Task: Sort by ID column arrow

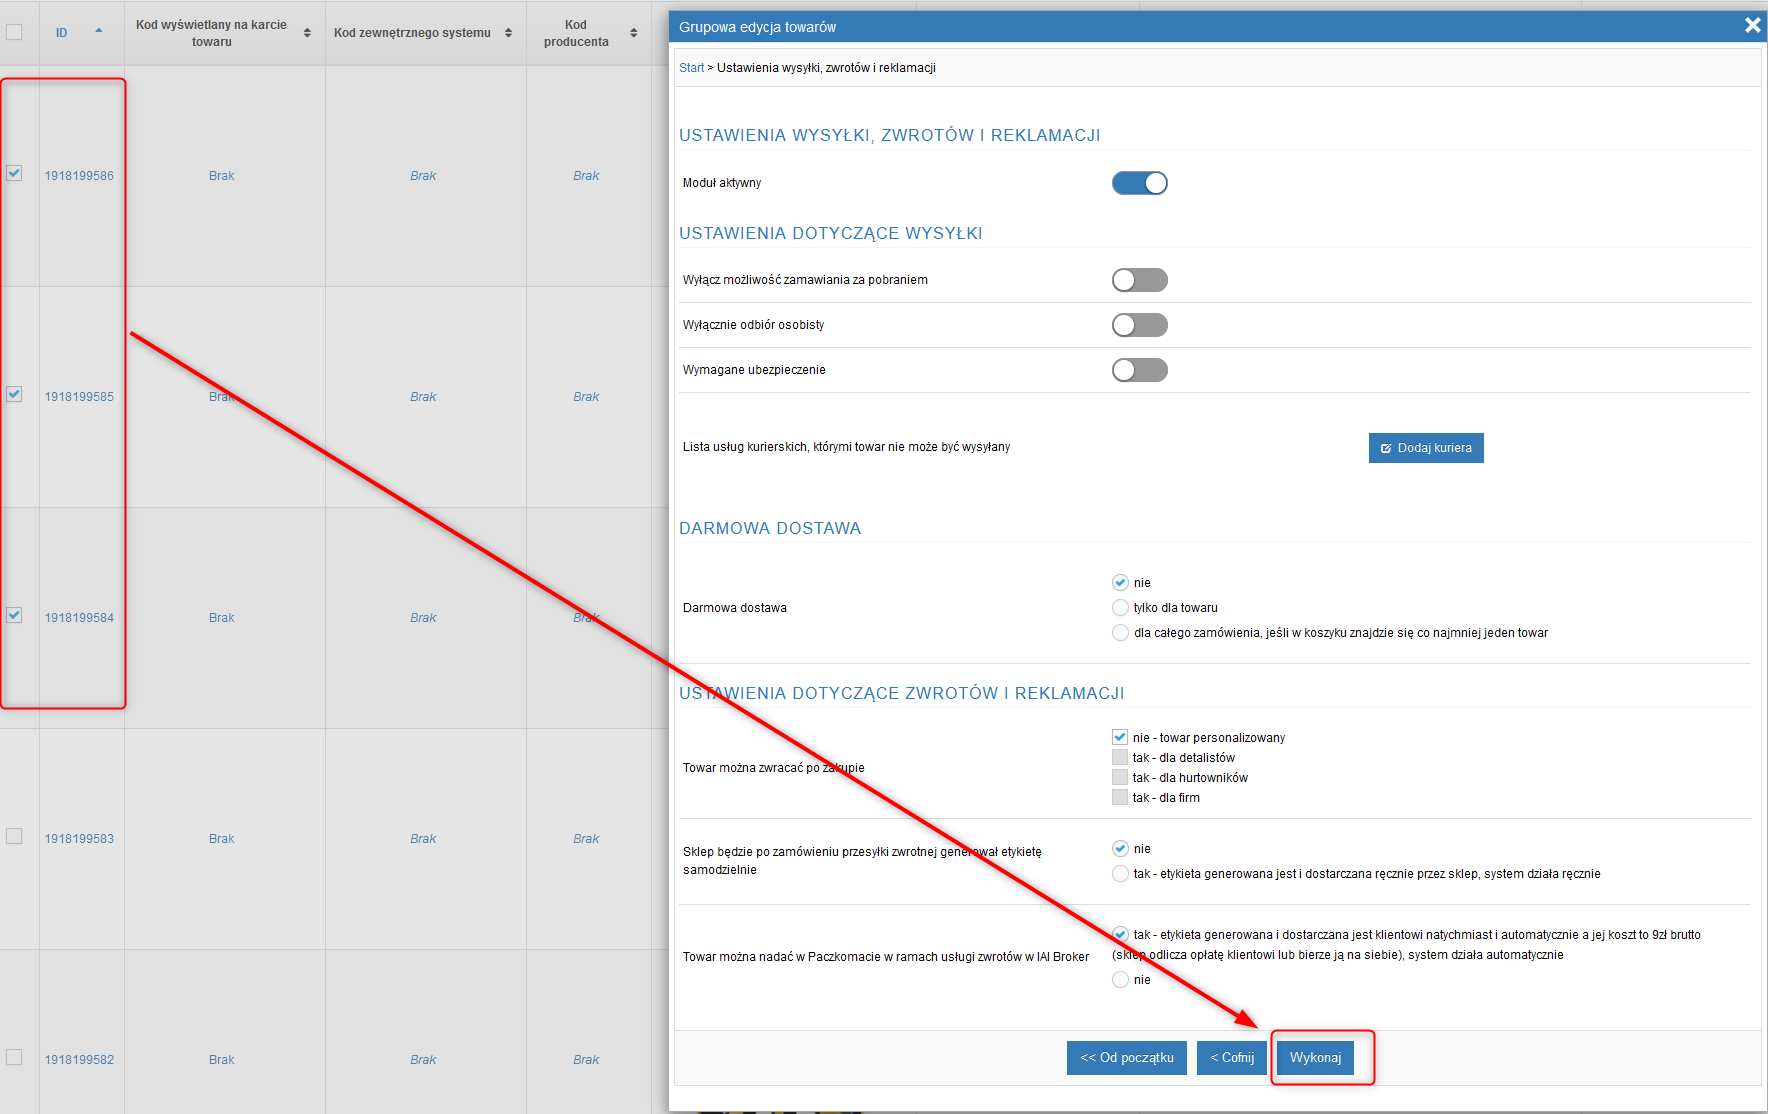Action: pos(98,31)
